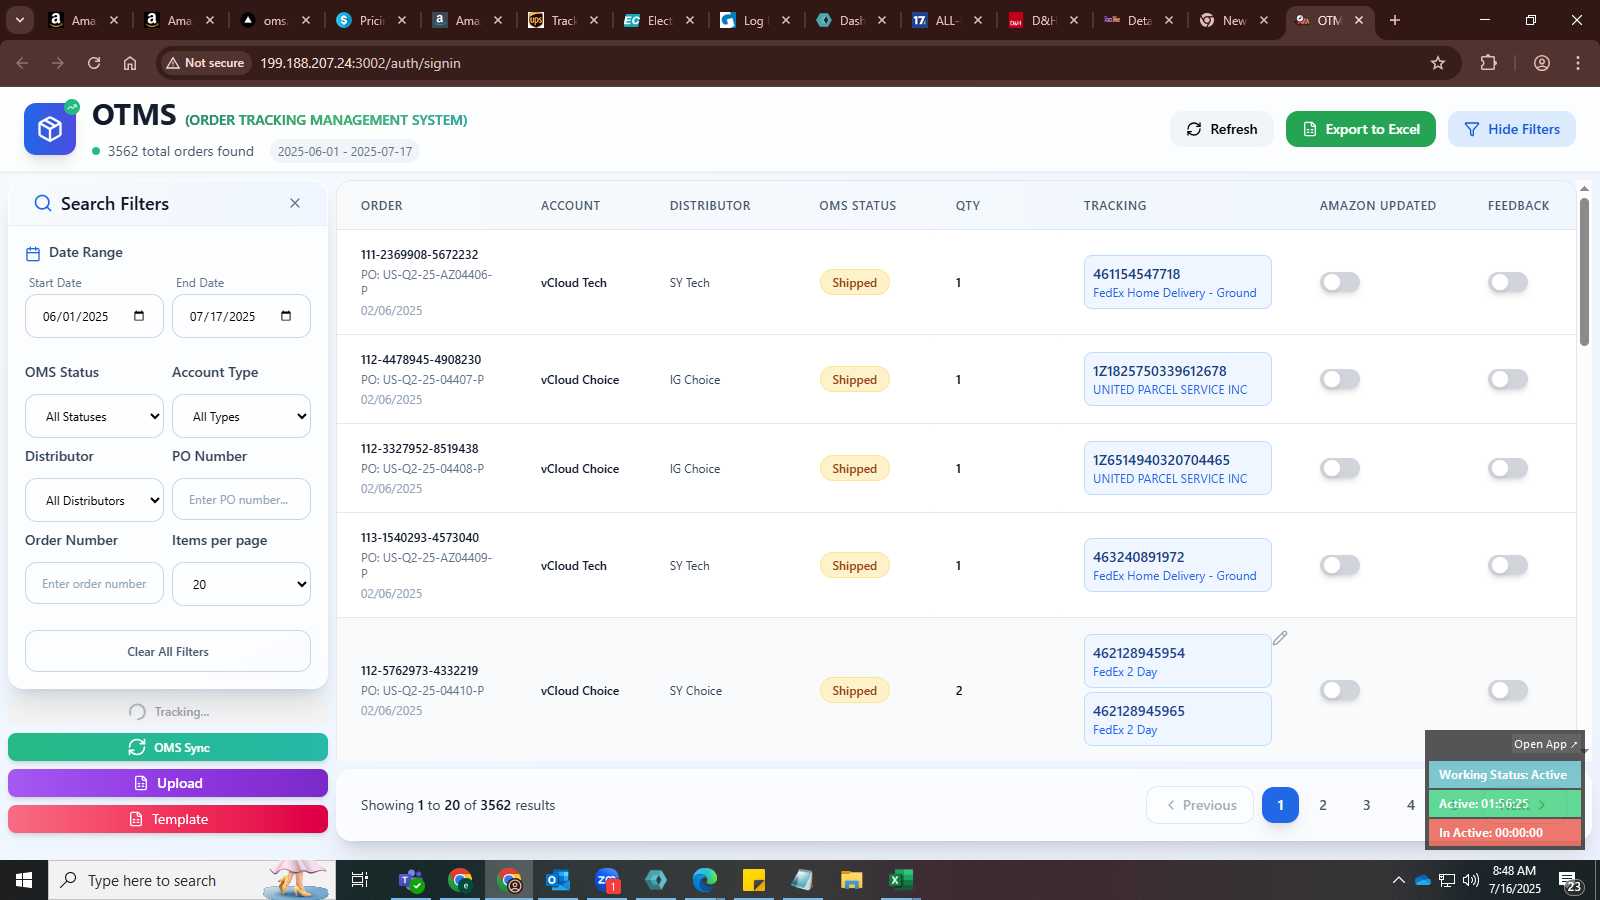Open the Start Date calendar picker icon
The width and height of the screenshot is (1600, 900).
[x=139, y=316]
